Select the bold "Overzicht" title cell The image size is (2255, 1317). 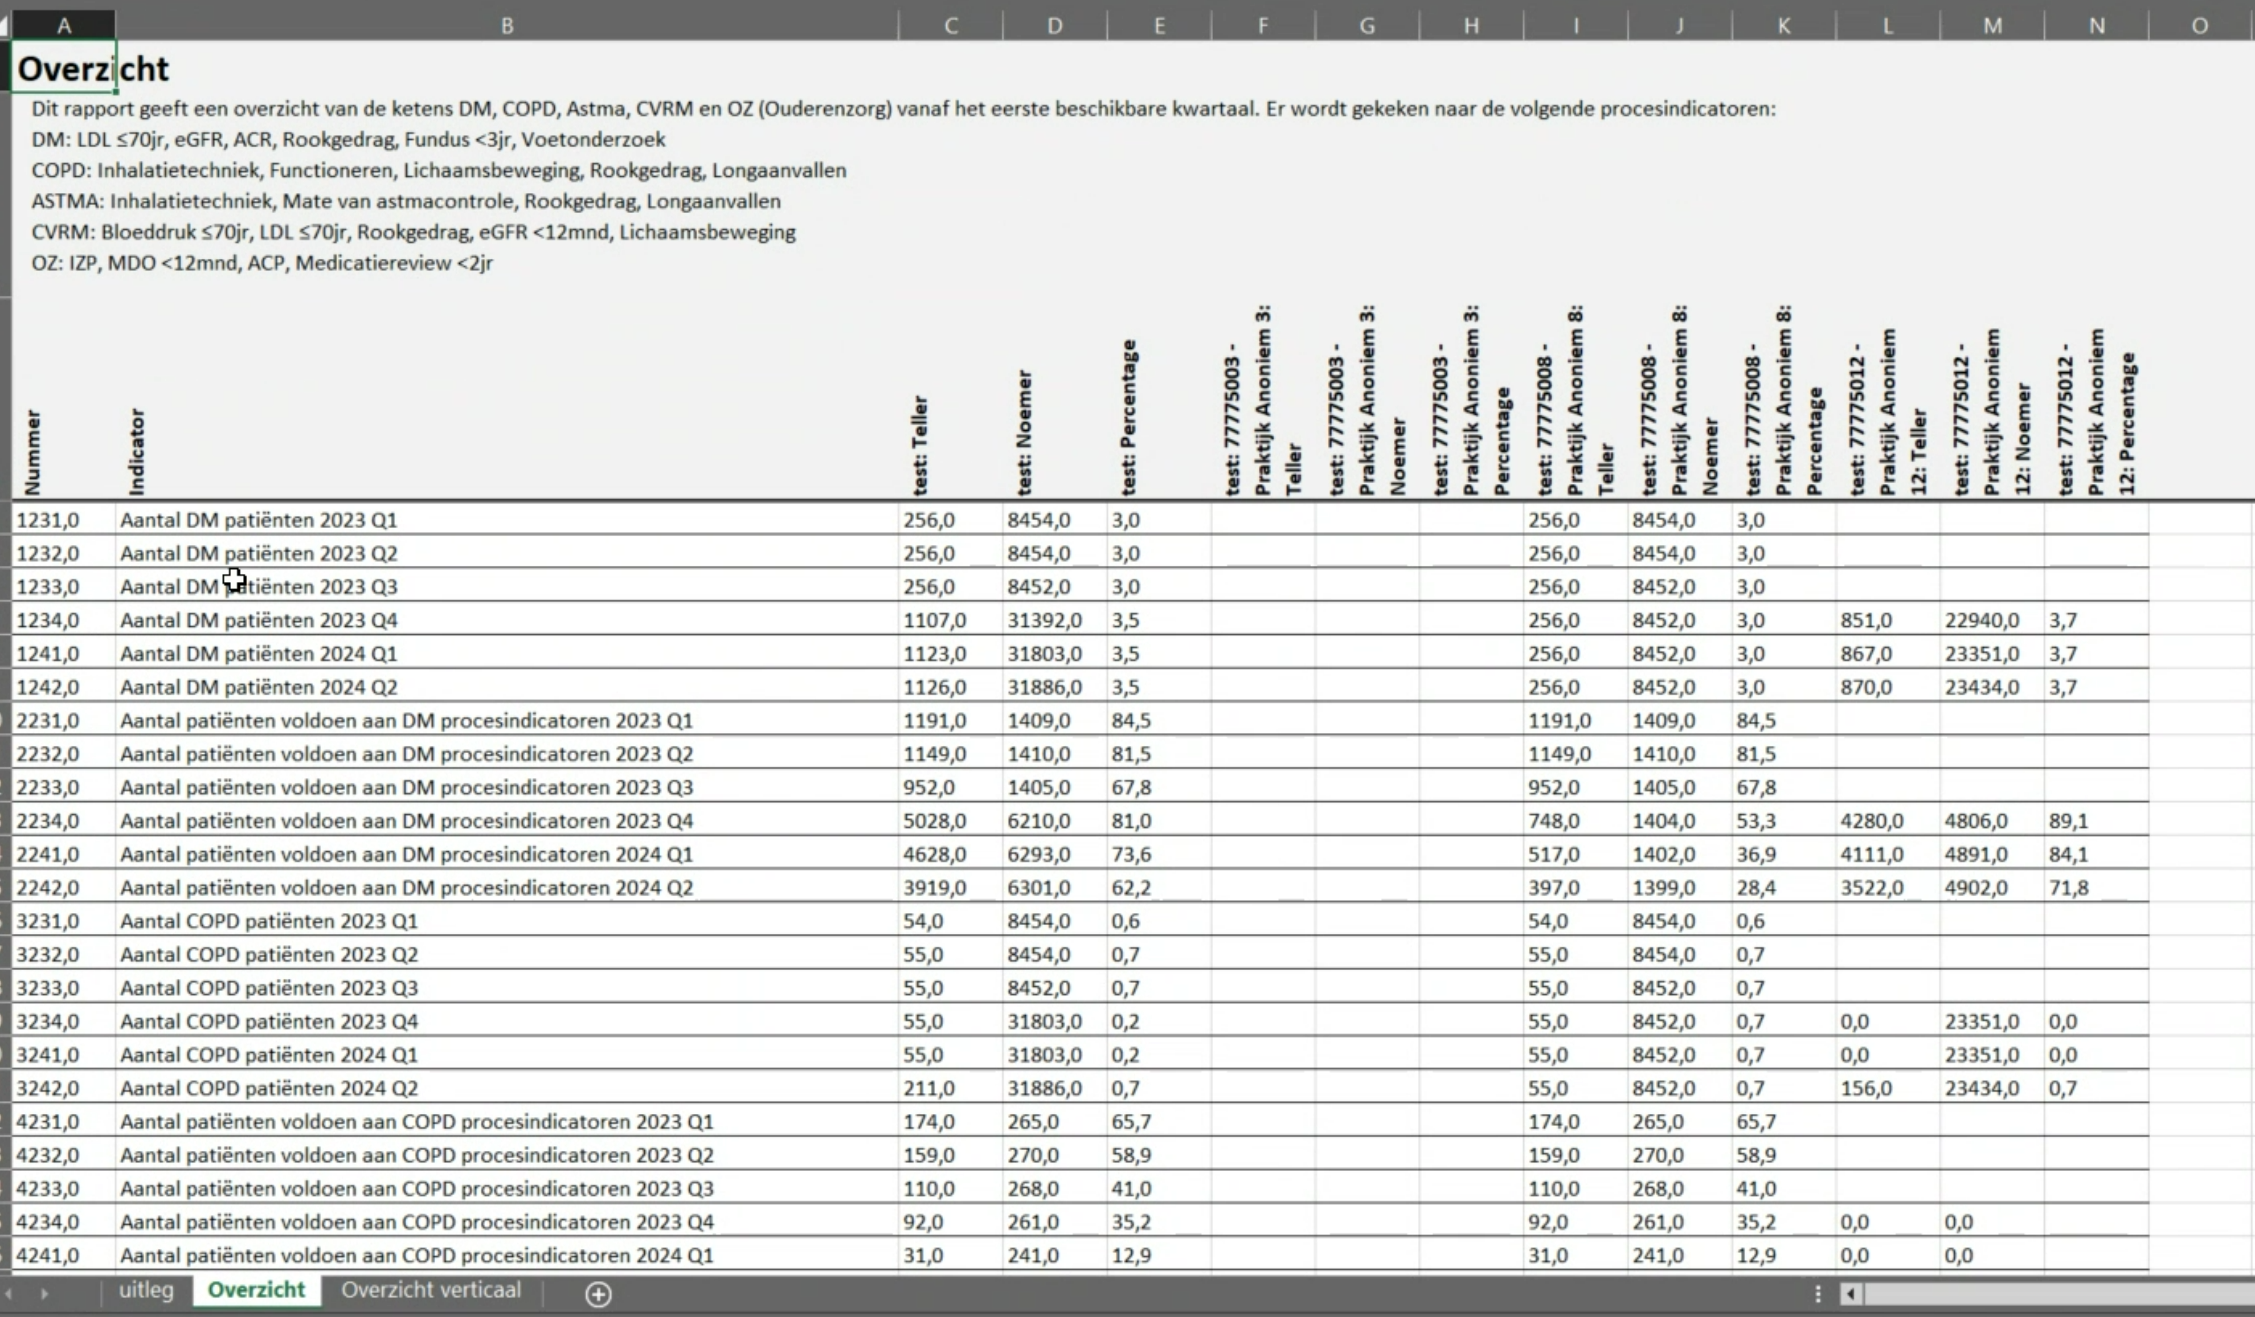[x=64, y=68]
